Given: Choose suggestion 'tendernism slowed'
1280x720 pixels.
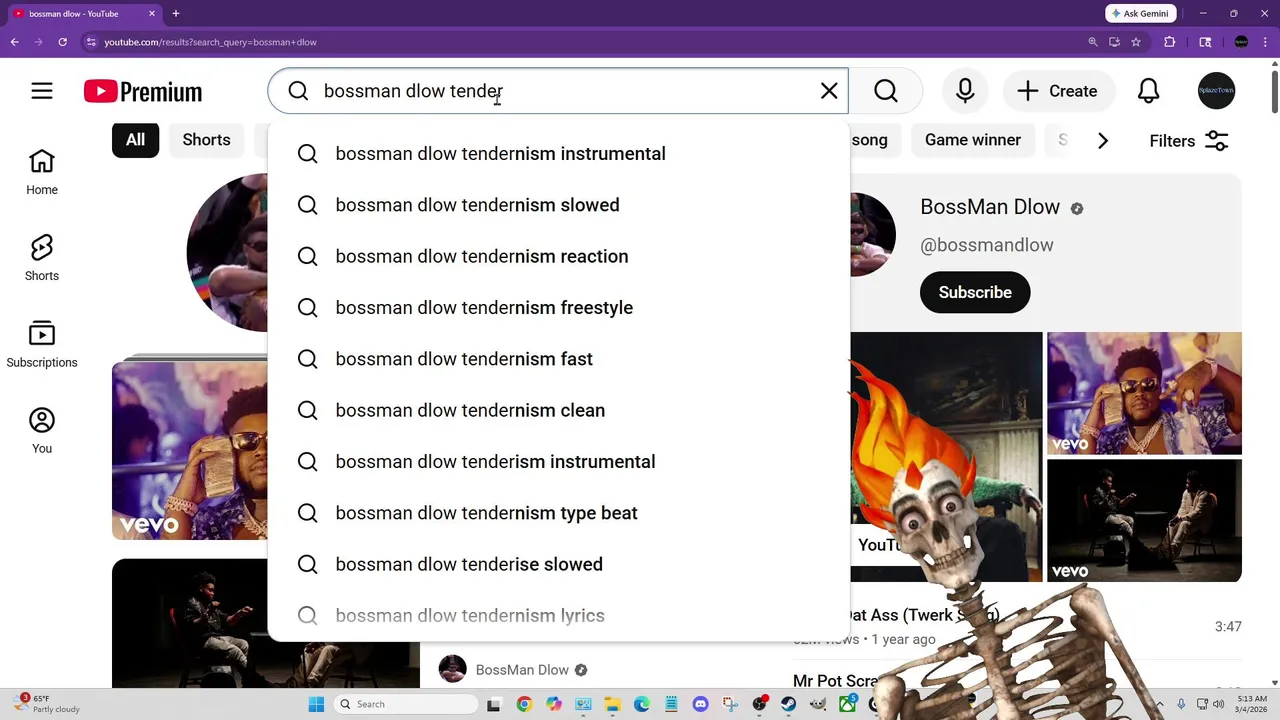Looking at the screenshot, I should click(x=558, y=205).
